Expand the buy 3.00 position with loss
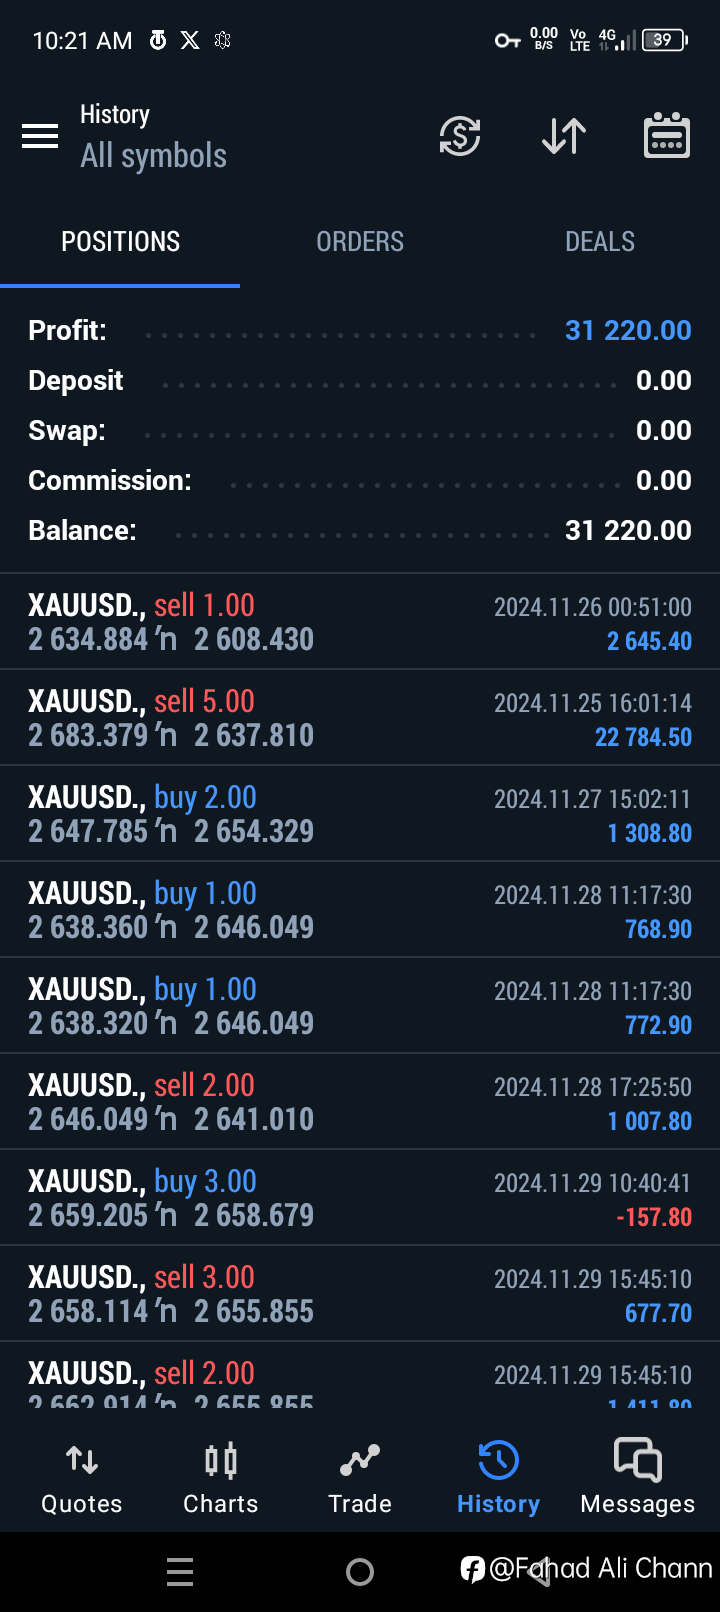 [360, 1198]
